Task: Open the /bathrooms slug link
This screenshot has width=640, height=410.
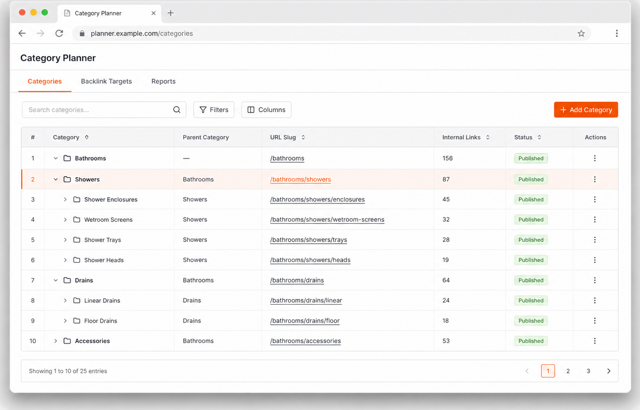Action: pyautogui.click(x=287, y=158)
